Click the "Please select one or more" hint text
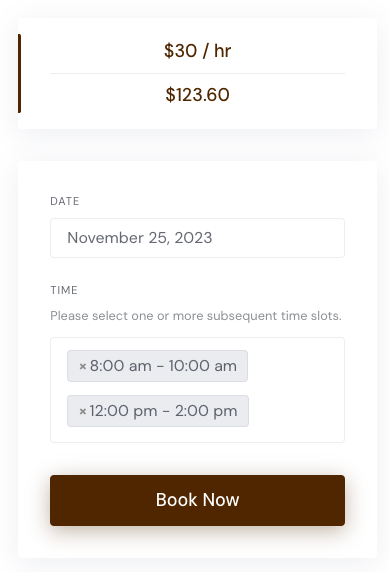Image resolution: width=389 pixels, height=572 pixels. point(127,316)
